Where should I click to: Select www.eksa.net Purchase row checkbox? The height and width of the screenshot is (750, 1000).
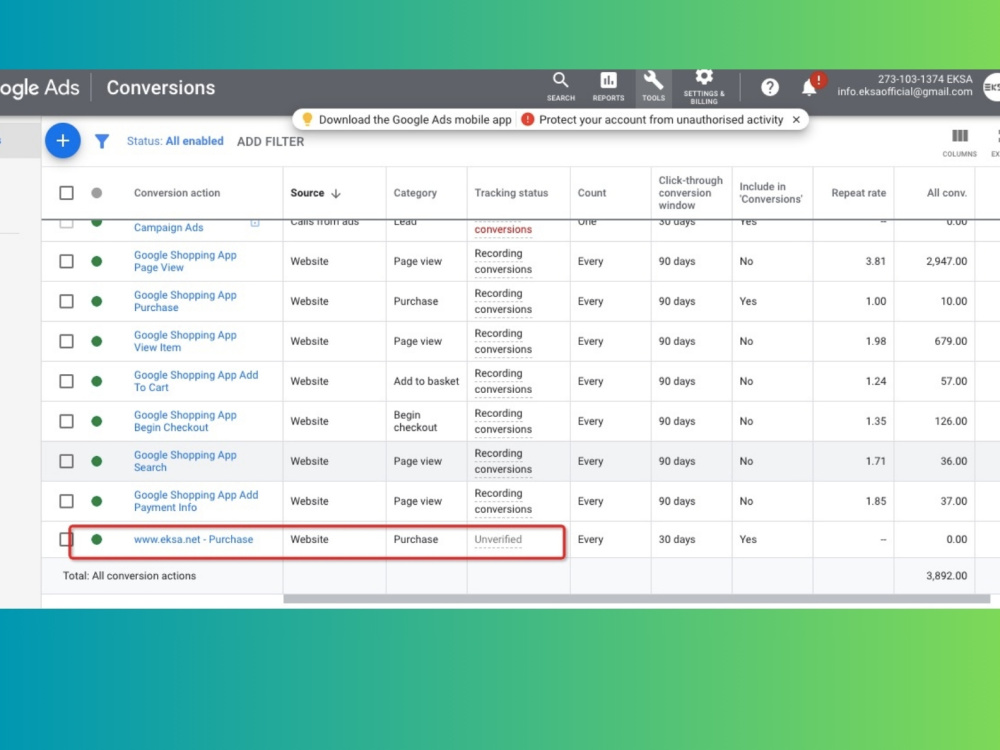[x=66, y=540]
